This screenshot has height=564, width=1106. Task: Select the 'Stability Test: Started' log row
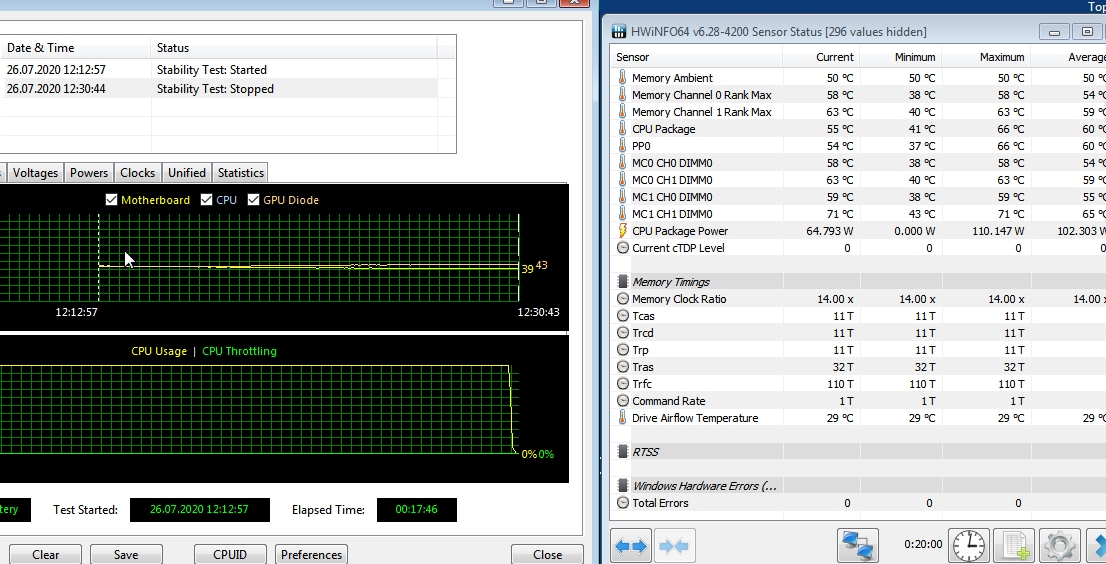[219, 70]
